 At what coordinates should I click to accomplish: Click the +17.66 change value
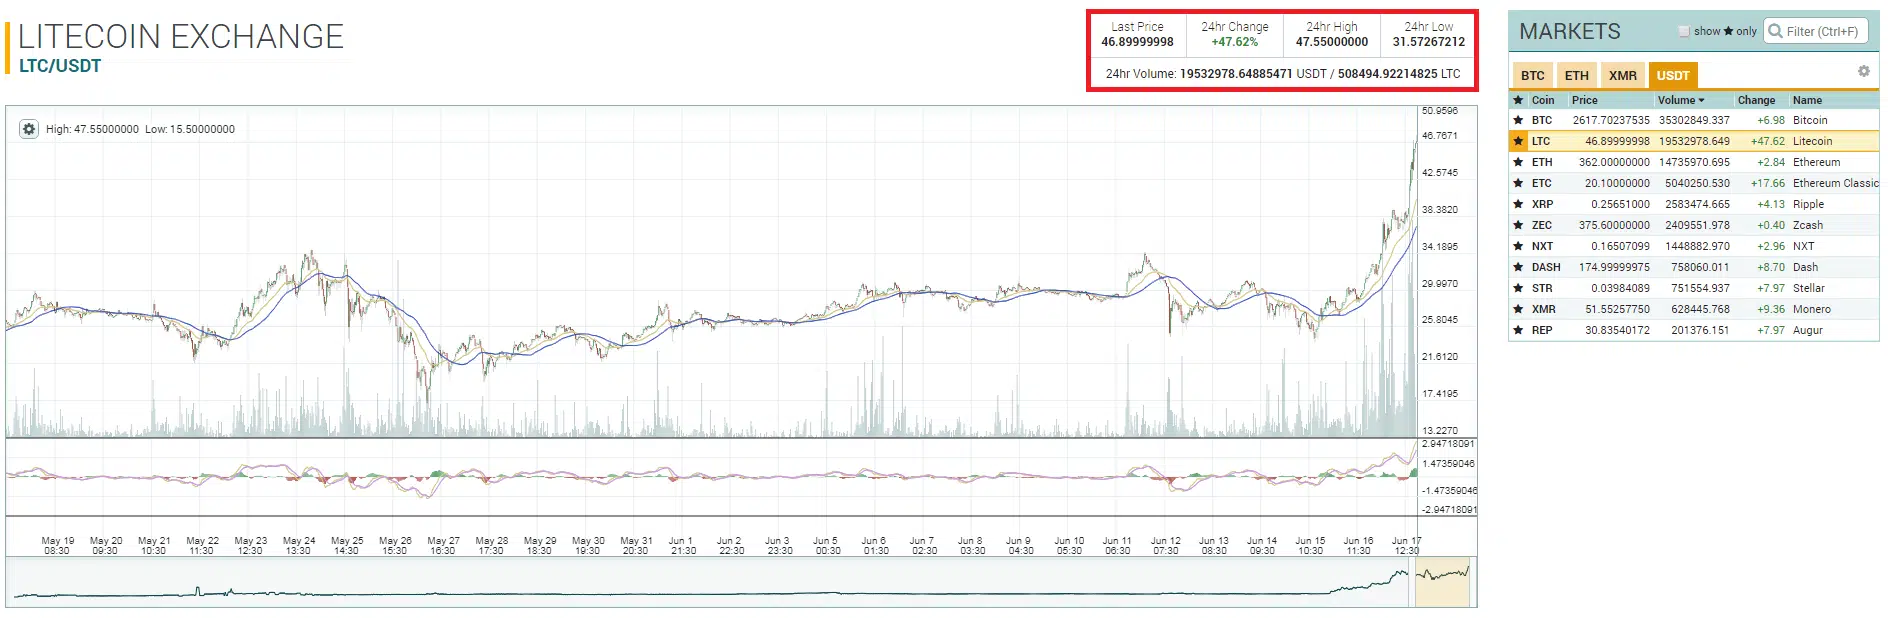tap(1767, 183)
